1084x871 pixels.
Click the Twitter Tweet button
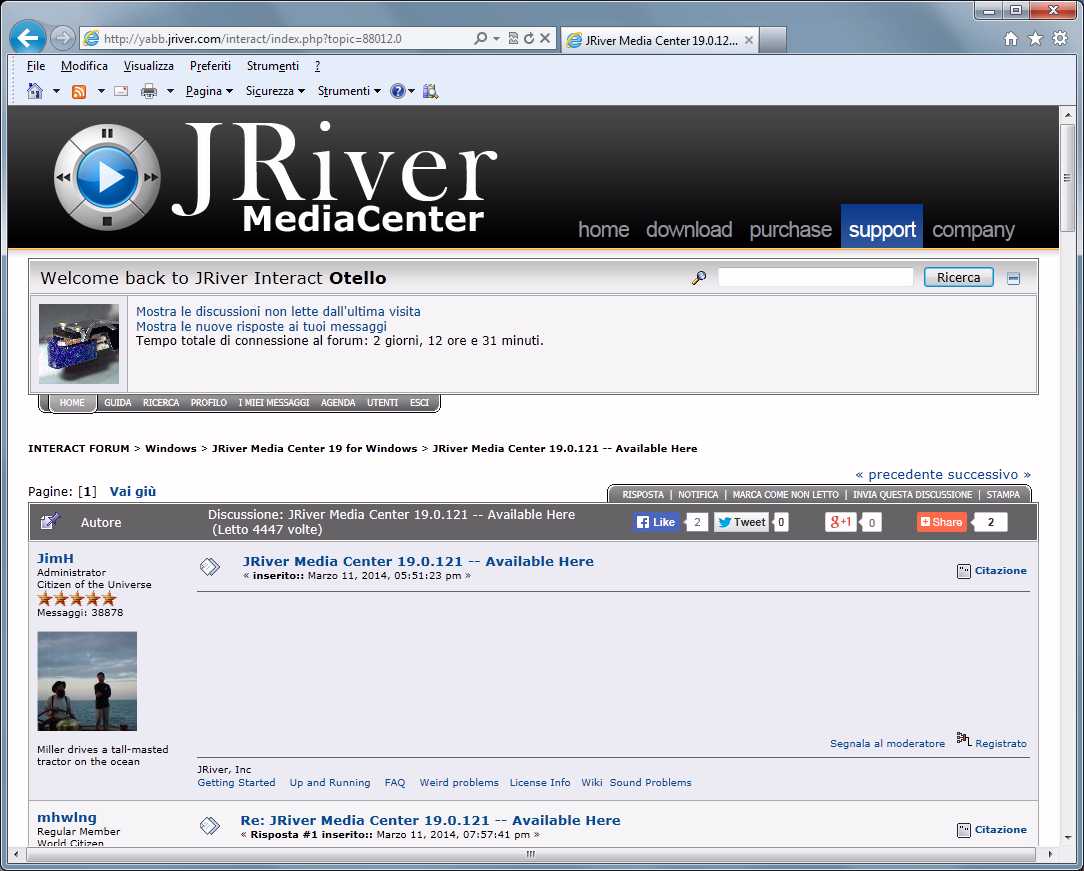740,522
